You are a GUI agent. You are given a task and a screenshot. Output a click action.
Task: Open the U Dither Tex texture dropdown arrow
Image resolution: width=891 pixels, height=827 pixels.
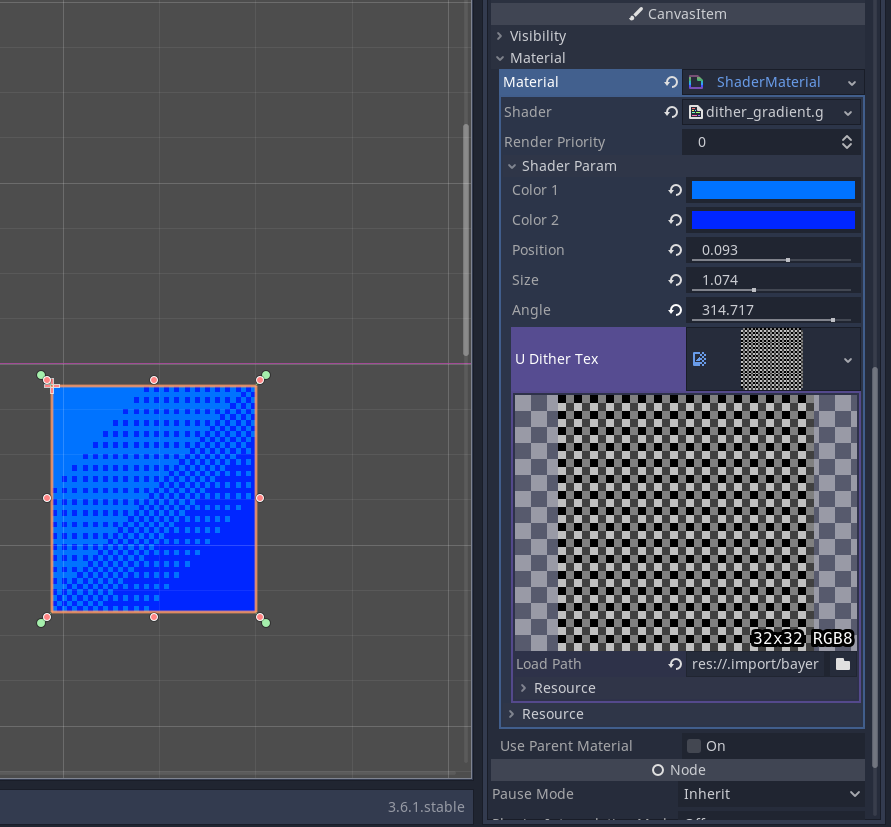click(847, 359)
